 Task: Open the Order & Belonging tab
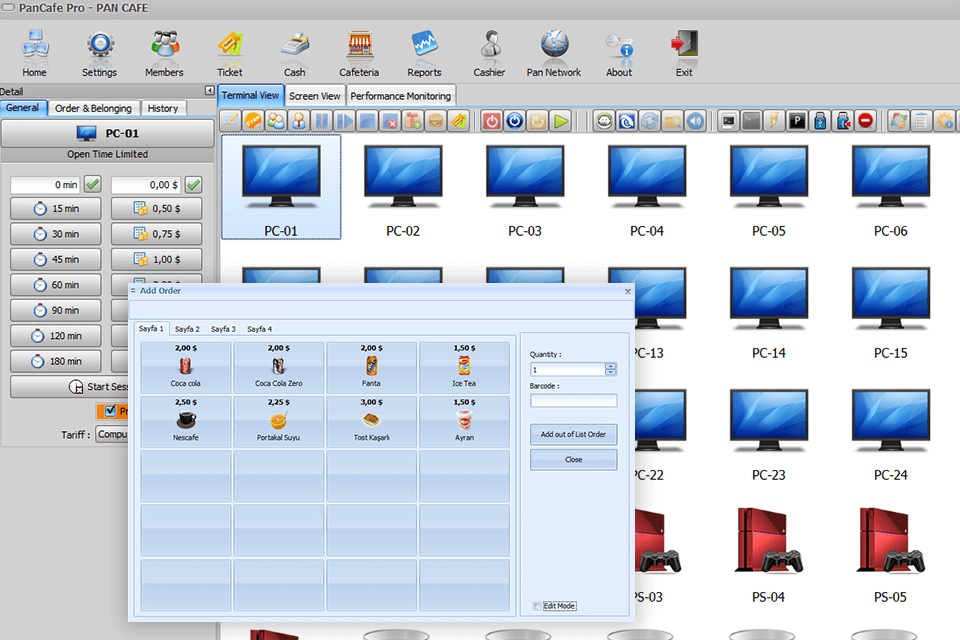point(93,108)
